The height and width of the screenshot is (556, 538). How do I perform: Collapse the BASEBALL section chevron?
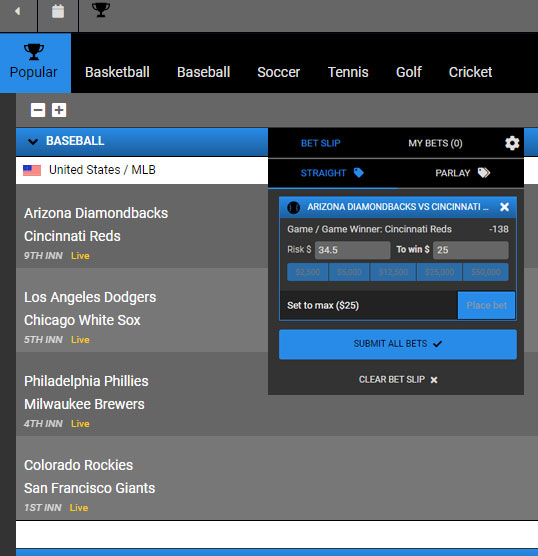[33, 141]
